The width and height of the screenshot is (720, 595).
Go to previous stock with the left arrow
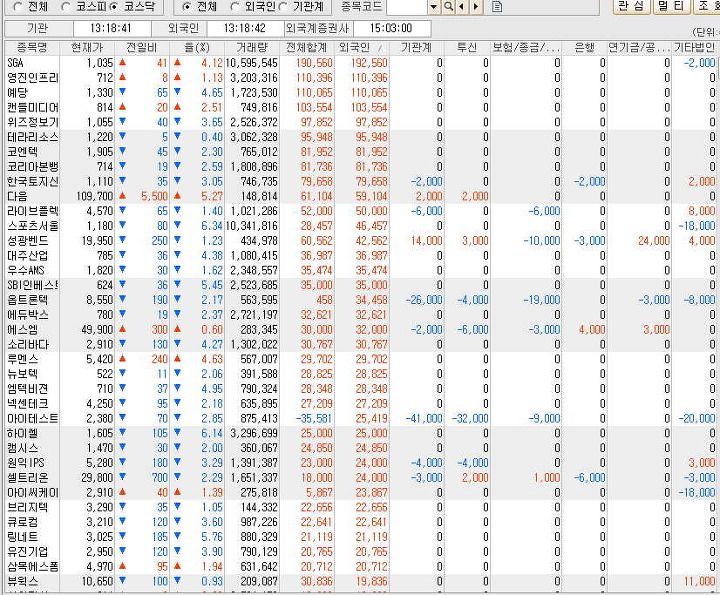click(x=461, y=7)
